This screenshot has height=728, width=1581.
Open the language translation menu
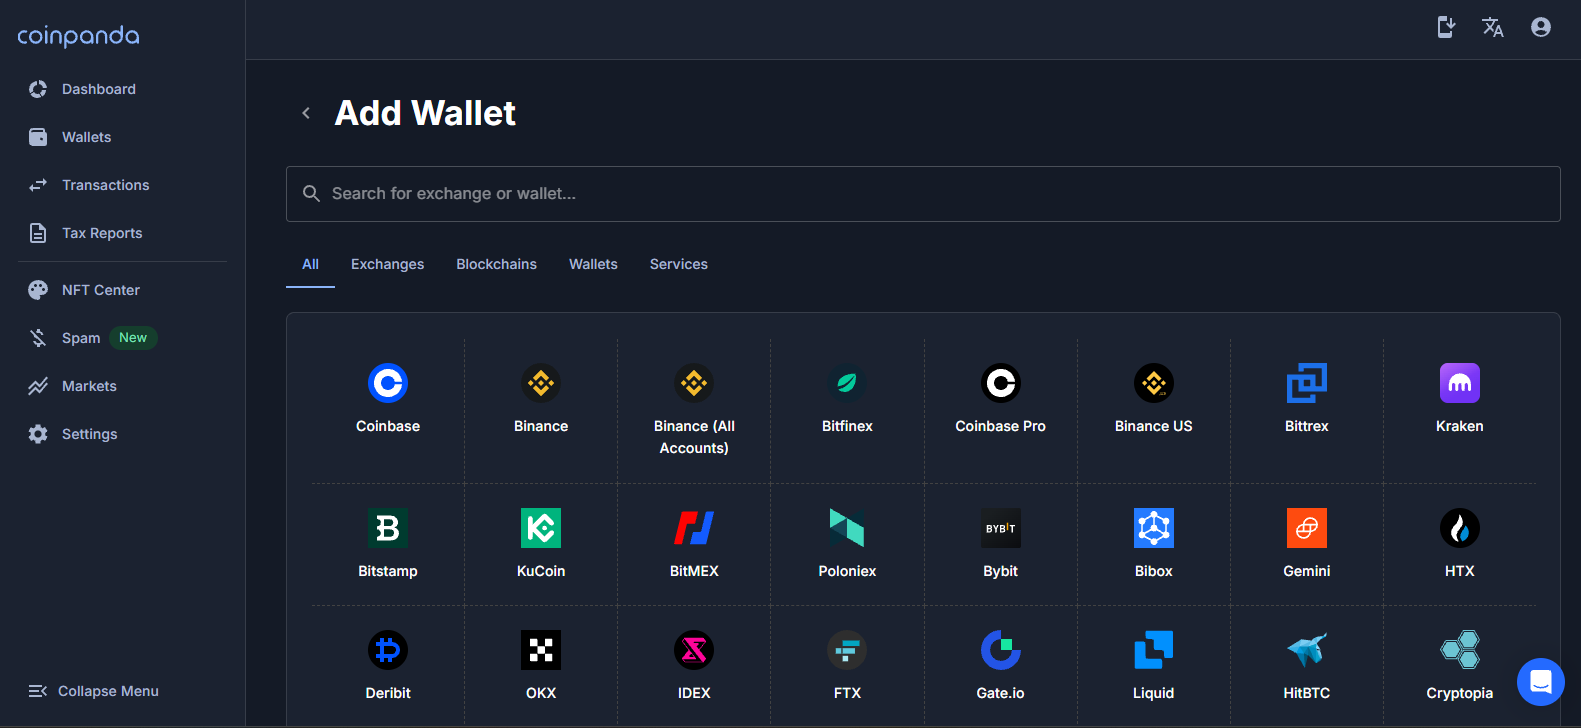coord(1493,27)
